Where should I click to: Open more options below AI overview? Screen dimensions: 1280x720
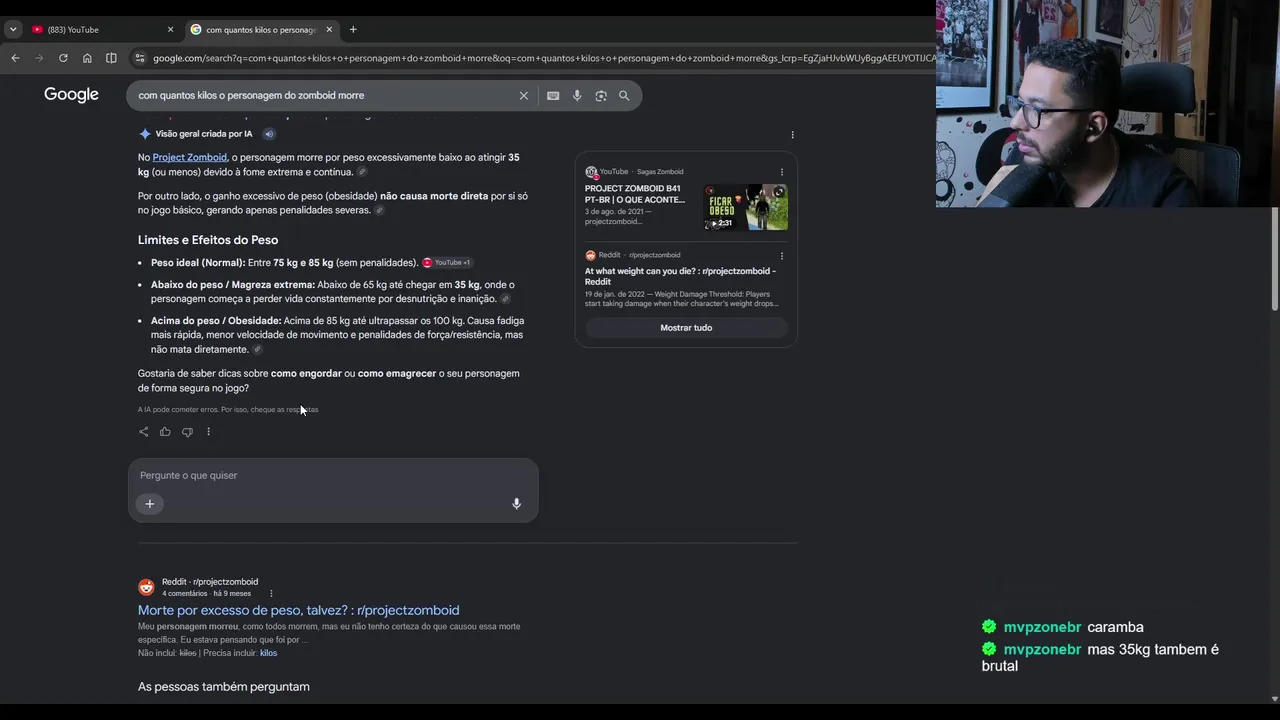point(208,432)
